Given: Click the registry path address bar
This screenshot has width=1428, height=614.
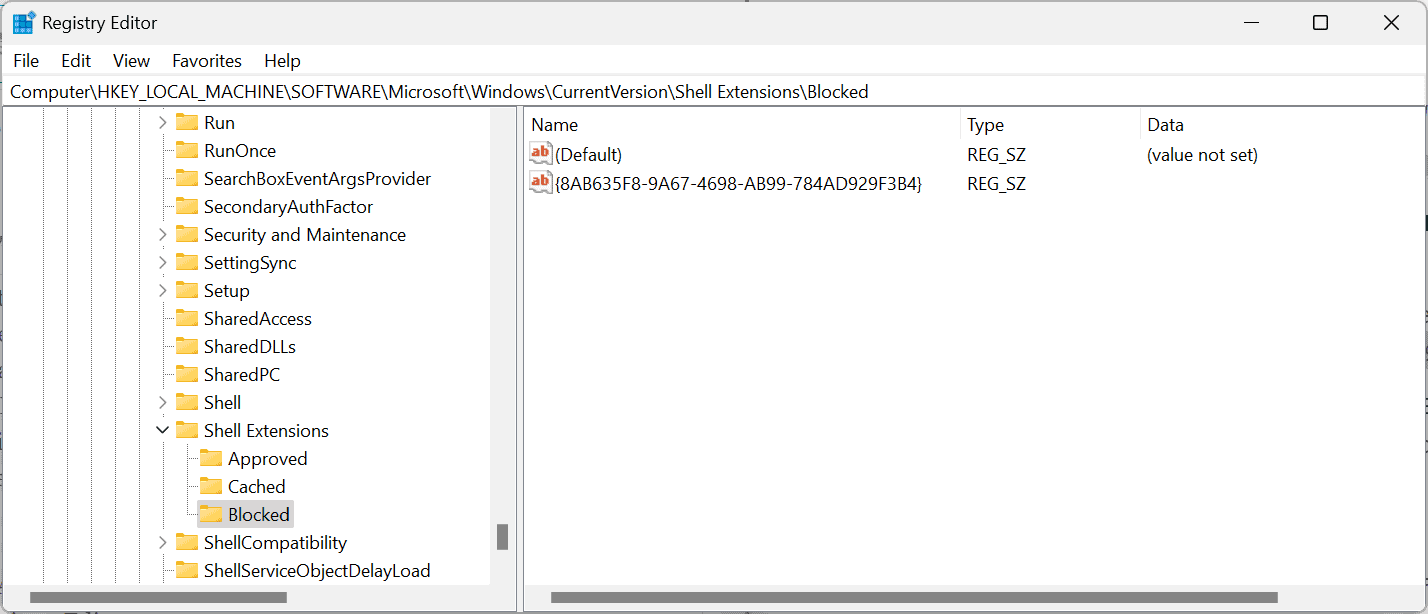Looking at the screenshot, I should [x=714, y=91].
